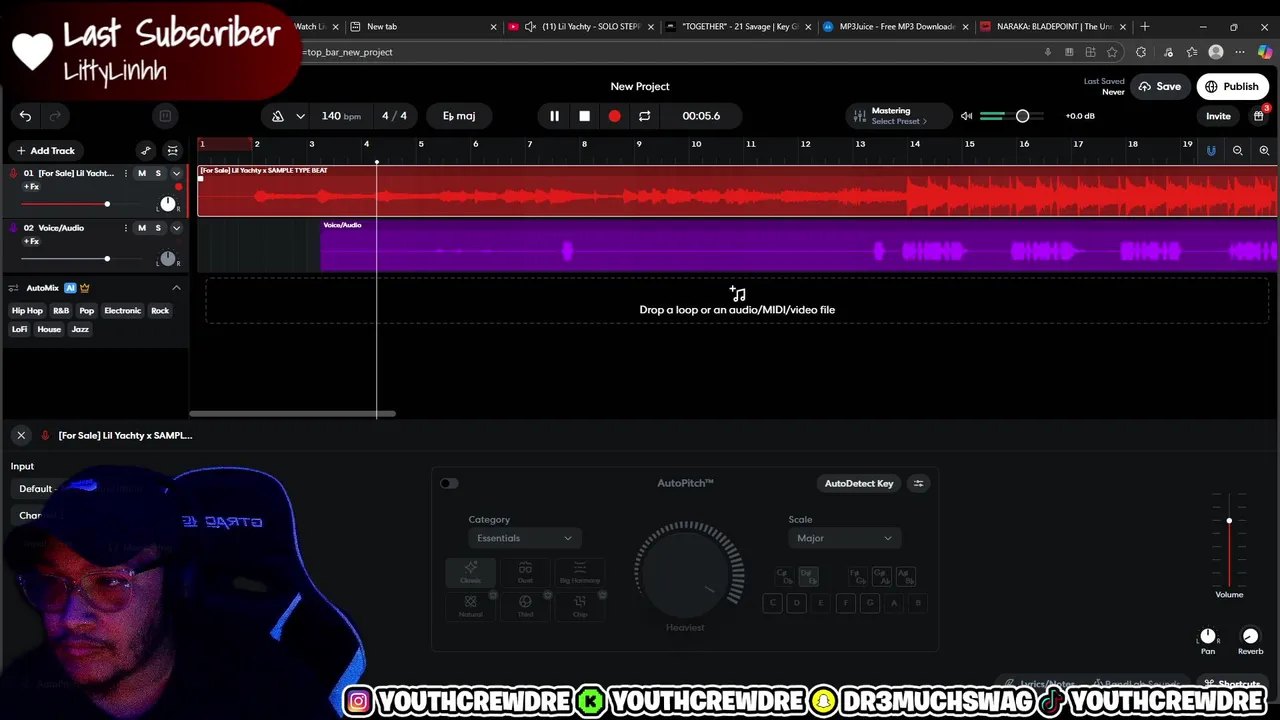Adjust the master volume slider knob
Image resolution: width=1280 pixels, height=720 pixels.
(x=1022, y=116)
